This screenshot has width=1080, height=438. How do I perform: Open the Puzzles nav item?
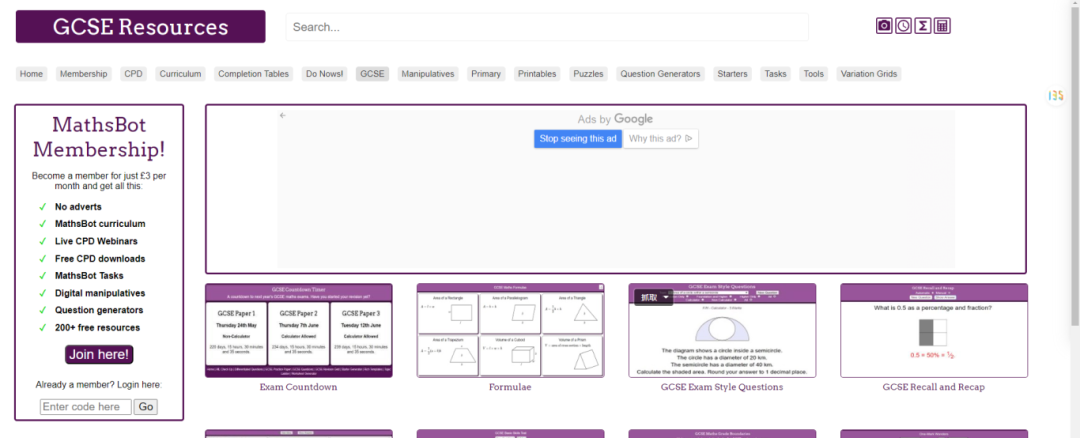(589, 74)
